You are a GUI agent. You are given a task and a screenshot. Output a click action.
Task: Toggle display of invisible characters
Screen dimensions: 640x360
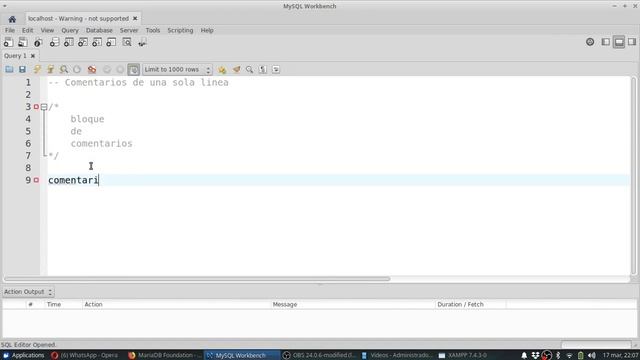point(263,69)
